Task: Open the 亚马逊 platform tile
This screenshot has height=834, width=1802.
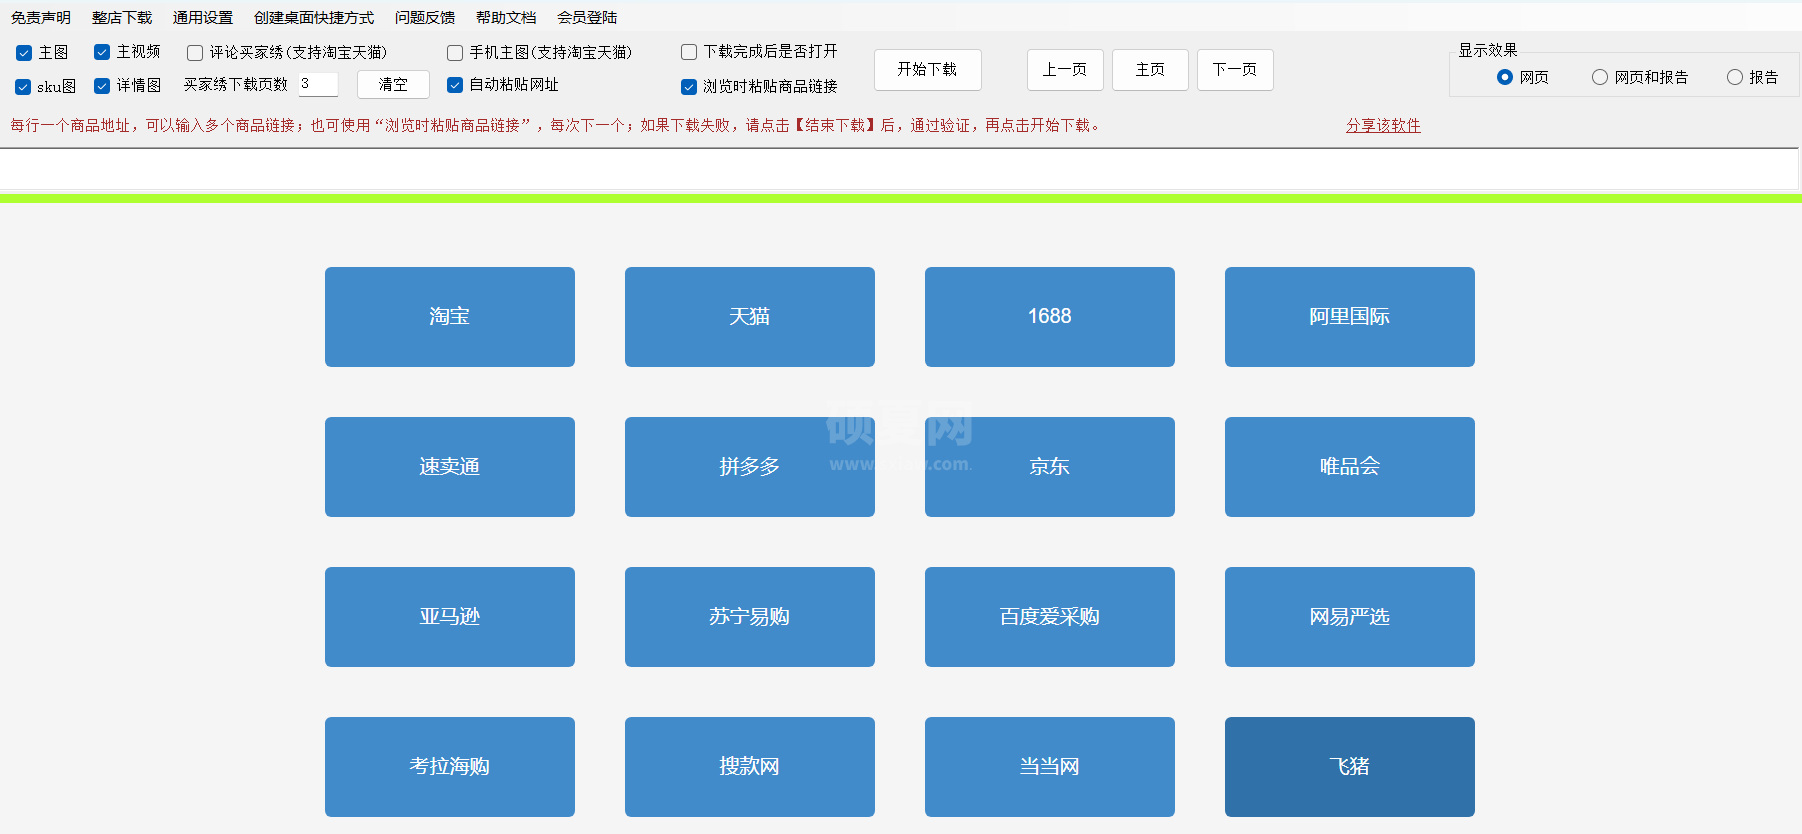Action: tap(450, 617)
